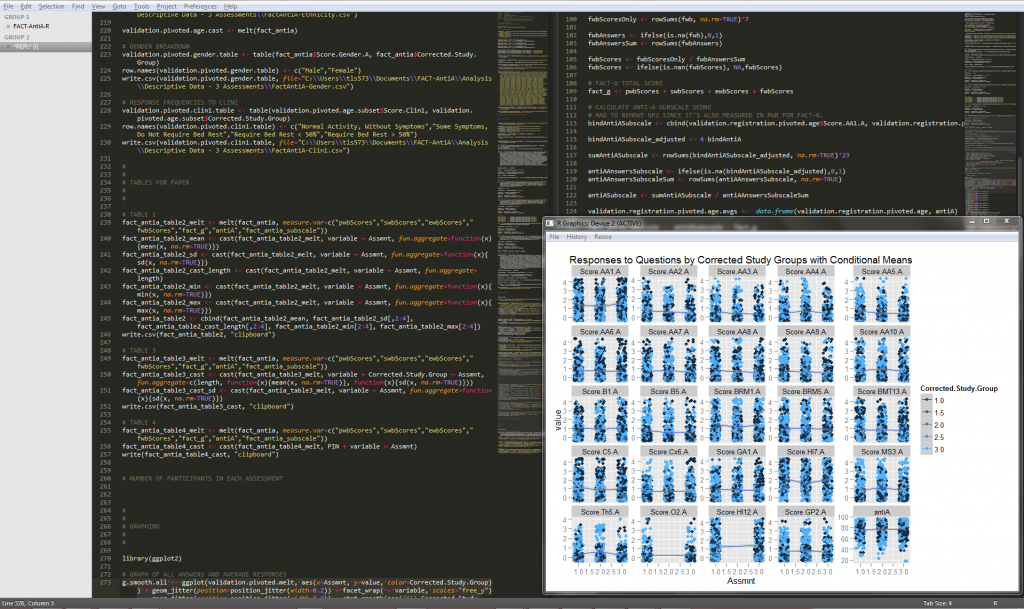
Task: Select legend entry 3.0 in Corrected.Study.Group
Action: click(x=940, y=449)
